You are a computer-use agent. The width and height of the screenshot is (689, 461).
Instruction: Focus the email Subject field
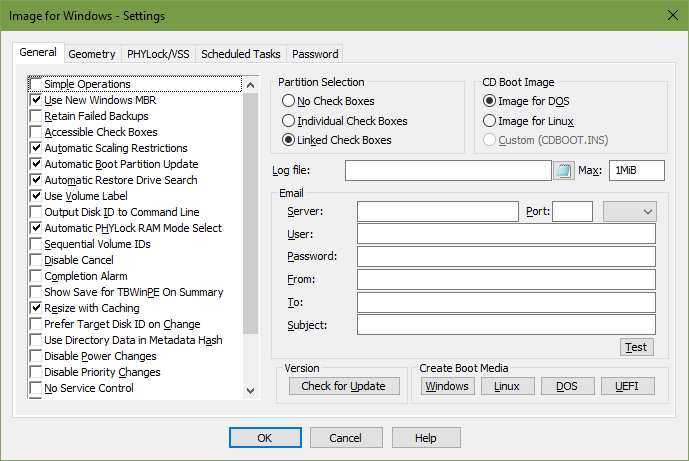point(506,325)
